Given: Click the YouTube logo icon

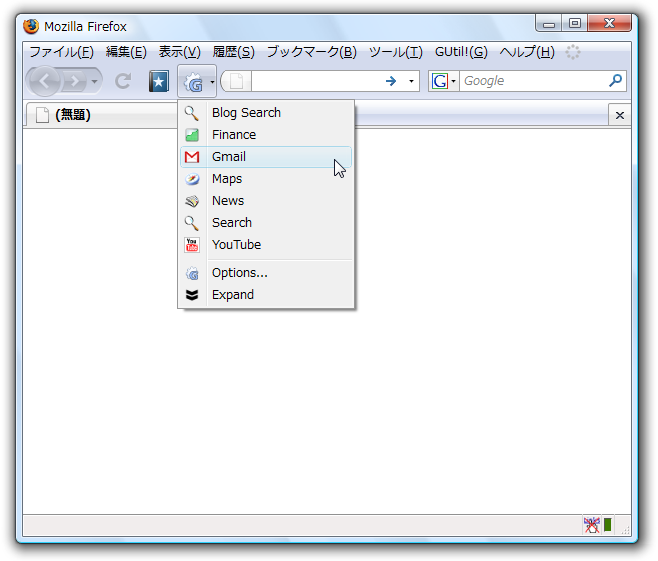Looking at the screenshot, I should 192,245.
